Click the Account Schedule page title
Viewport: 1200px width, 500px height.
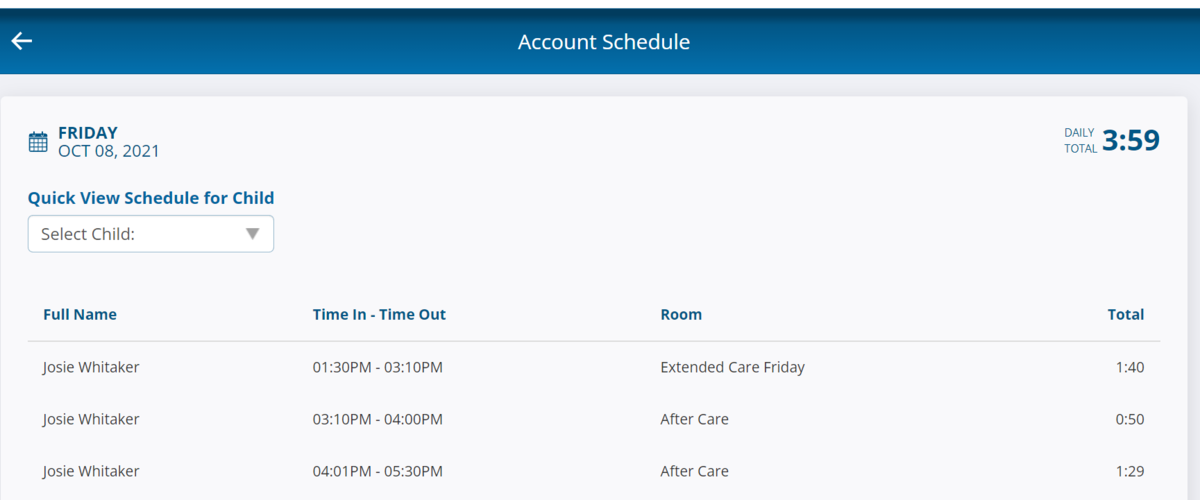tap(603, 42)
